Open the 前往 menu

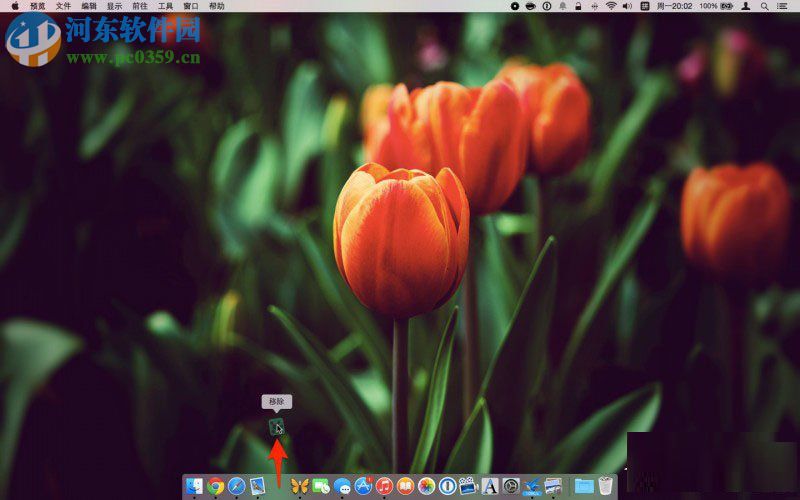coord(140,6)
